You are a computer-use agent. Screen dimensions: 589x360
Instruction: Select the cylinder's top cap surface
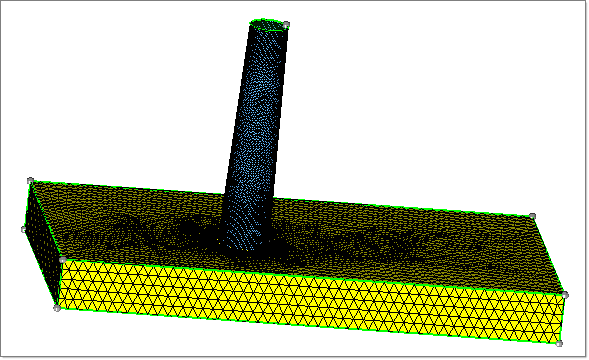click(268, 25)
